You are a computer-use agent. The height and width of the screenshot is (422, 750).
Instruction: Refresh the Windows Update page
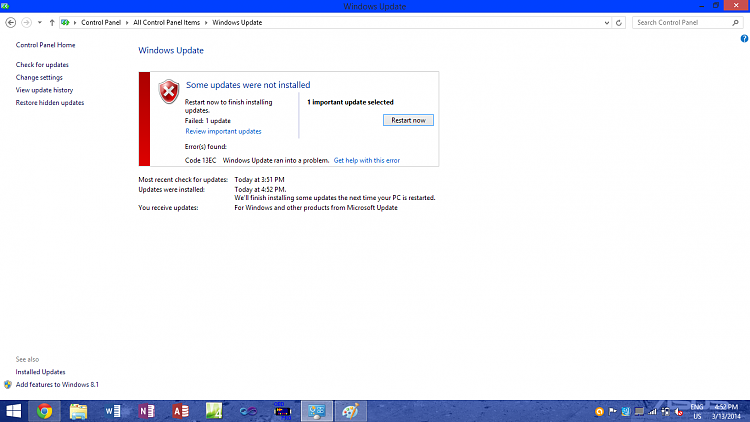618,22
